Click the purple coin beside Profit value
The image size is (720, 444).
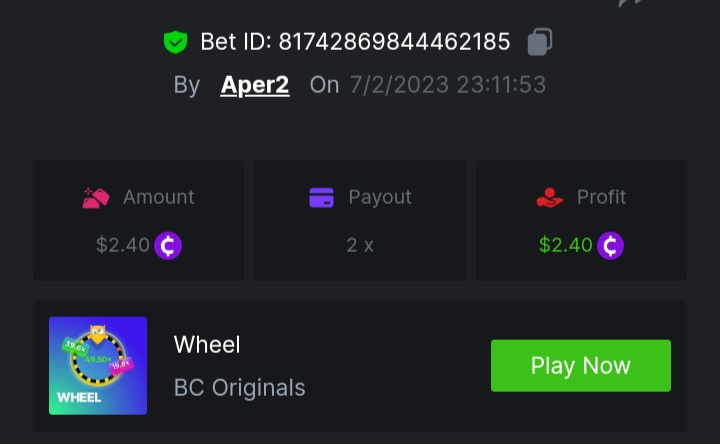610,245
